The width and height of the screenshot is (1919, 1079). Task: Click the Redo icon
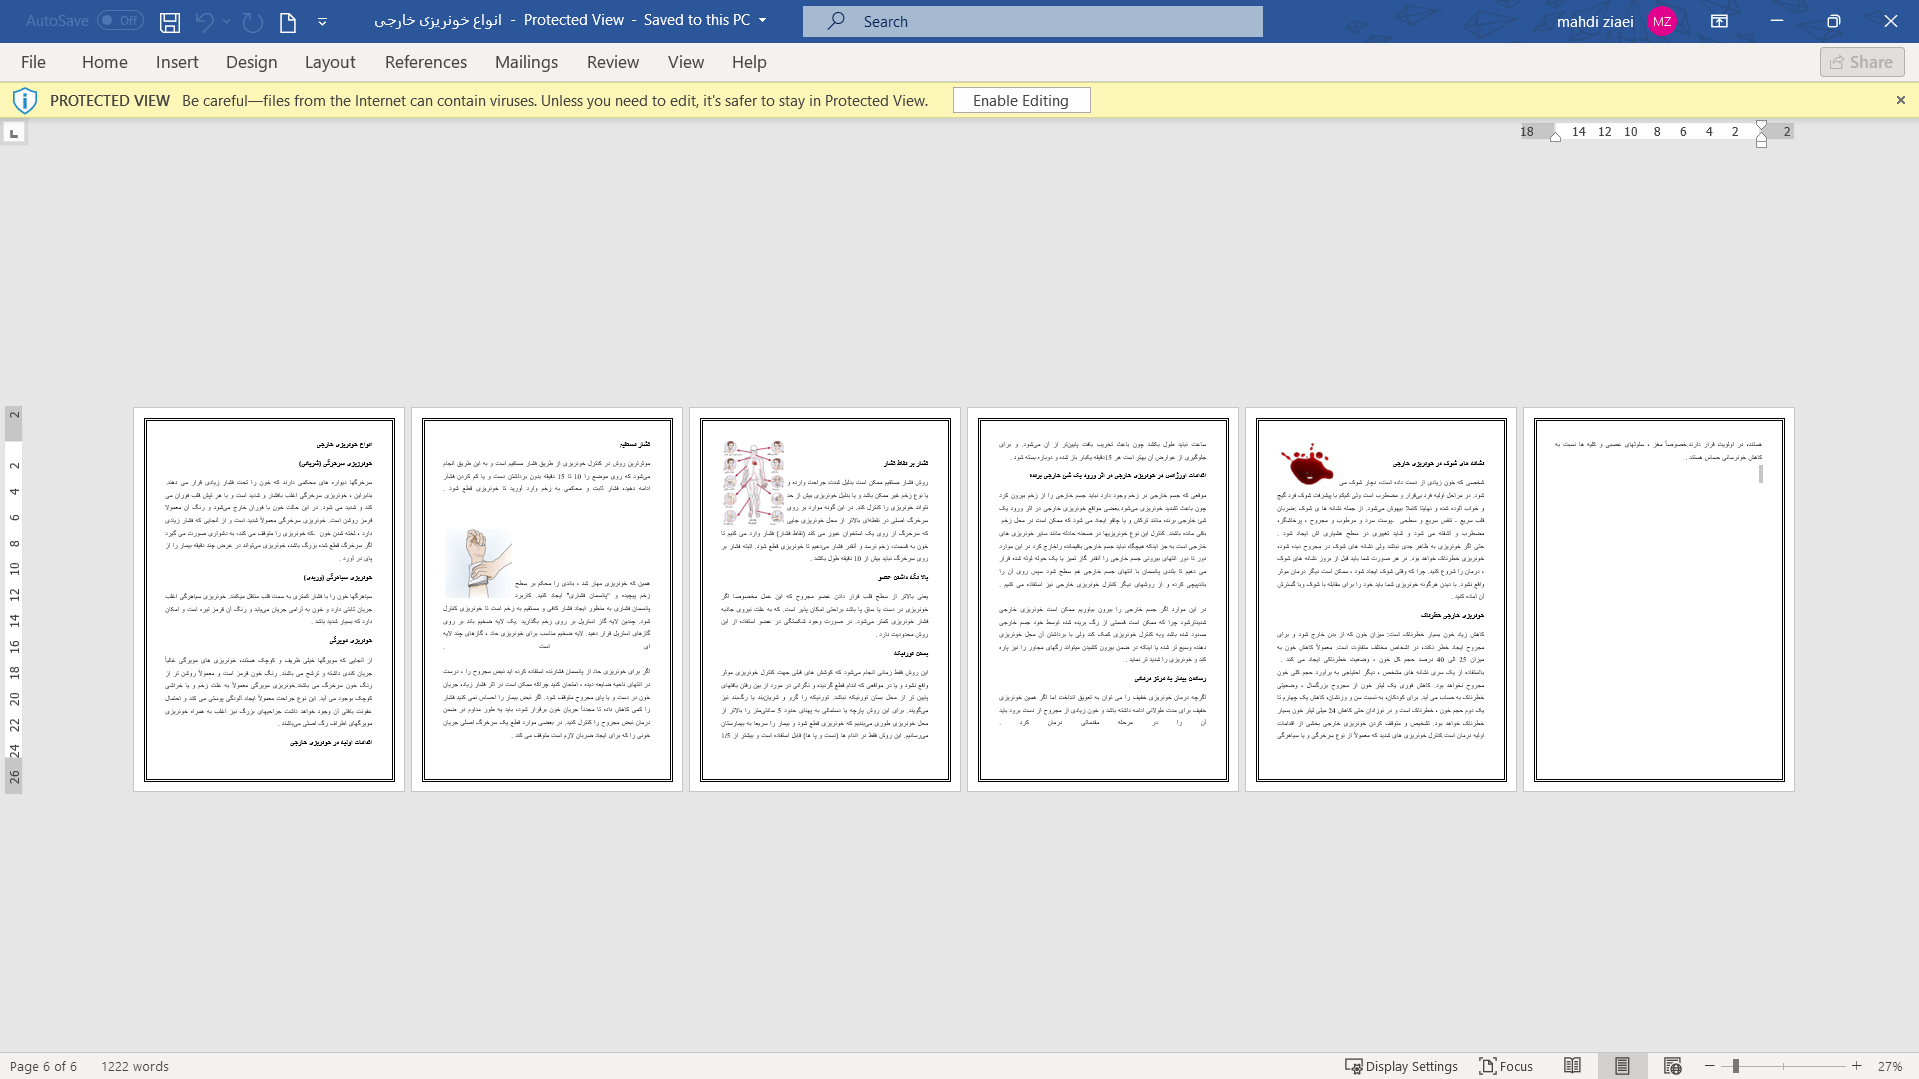252,21
